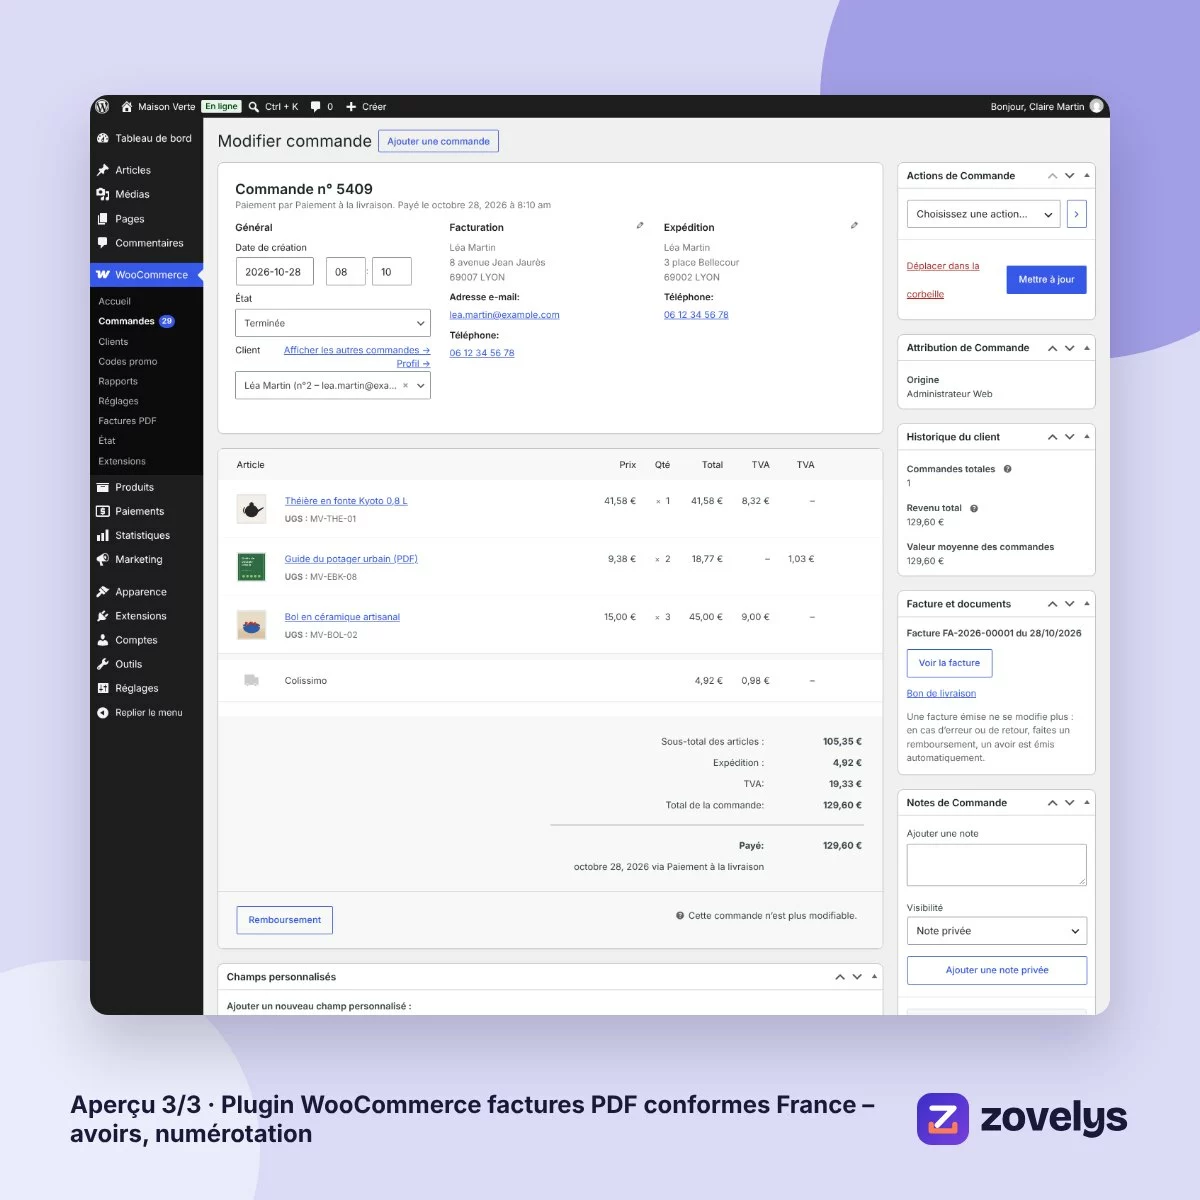Open comments bubble icon in admin bar

[x=316, y=106]
